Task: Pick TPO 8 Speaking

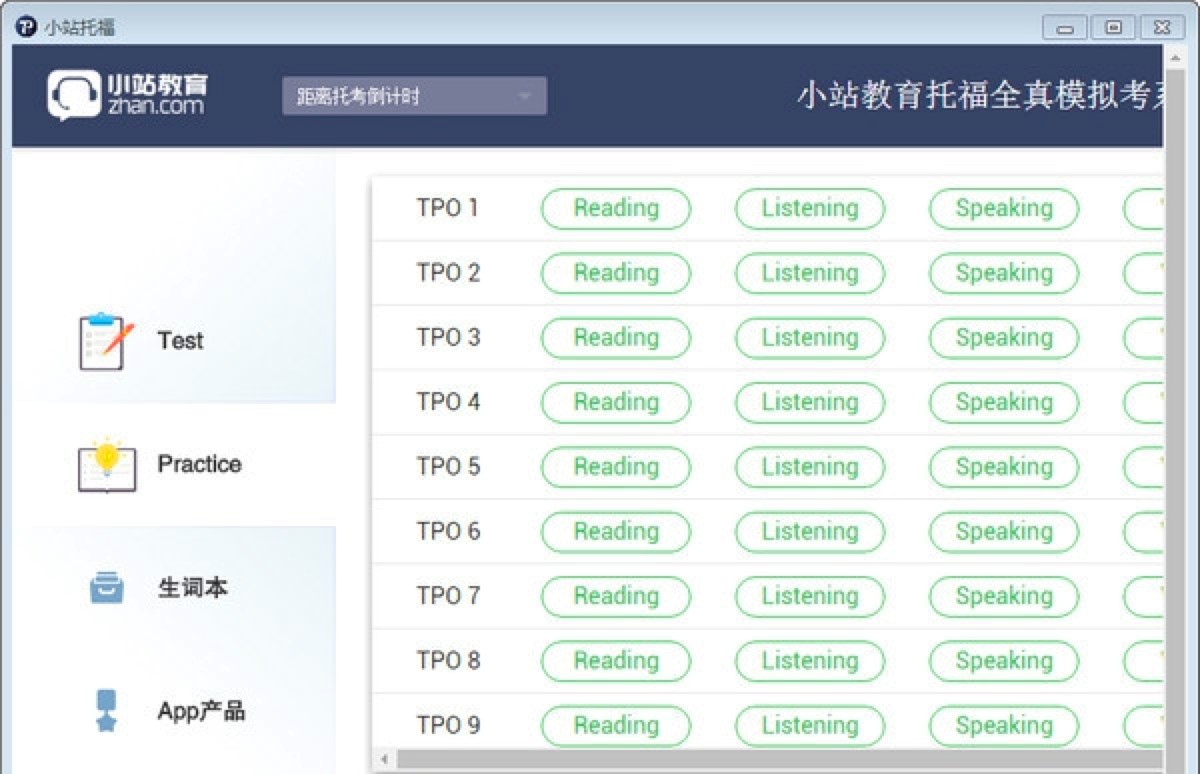Action: [x=1004, y=661]
